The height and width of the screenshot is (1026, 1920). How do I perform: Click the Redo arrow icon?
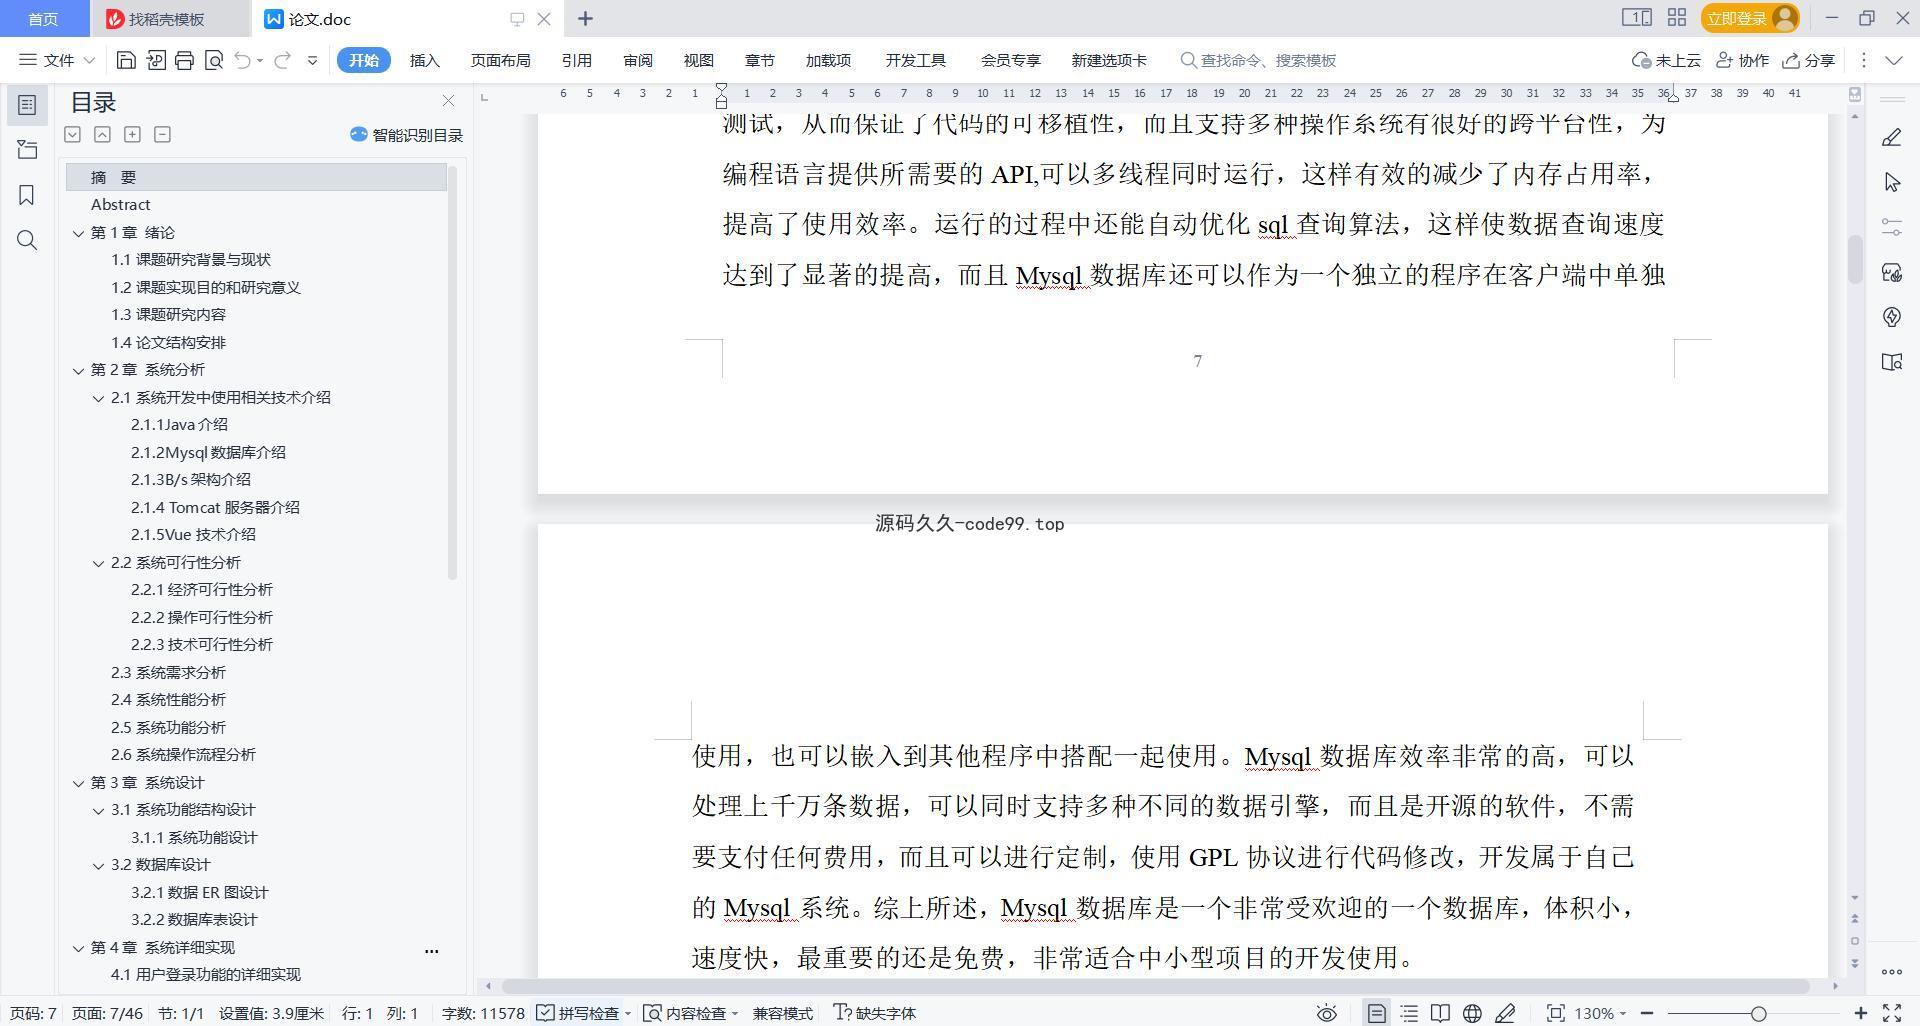pyautogui.click(x=282, y=60)
